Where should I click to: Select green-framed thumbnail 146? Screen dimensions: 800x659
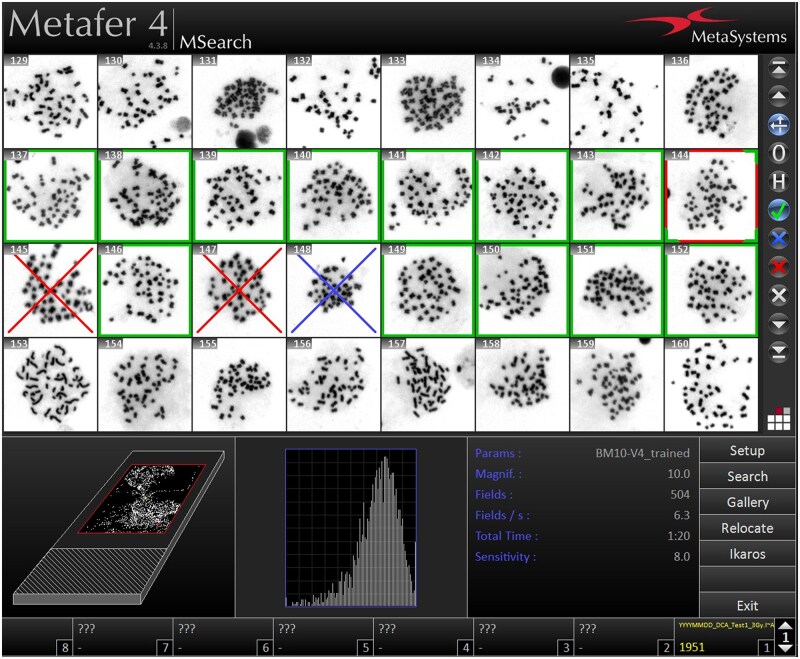click(144, 290)
